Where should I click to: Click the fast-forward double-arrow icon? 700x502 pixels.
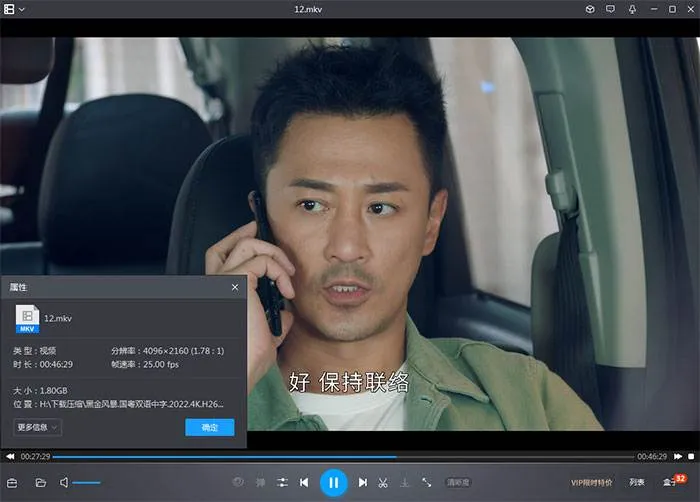pos(678,456)
